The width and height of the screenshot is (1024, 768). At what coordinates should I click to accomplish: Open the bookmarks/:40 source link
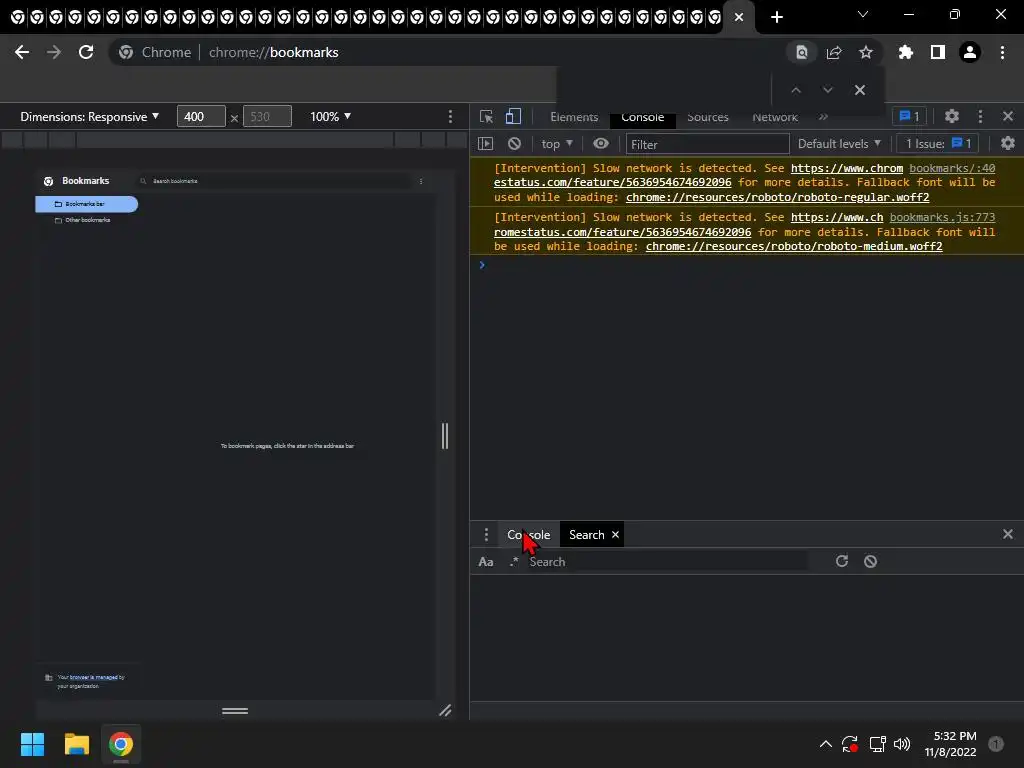952,168
